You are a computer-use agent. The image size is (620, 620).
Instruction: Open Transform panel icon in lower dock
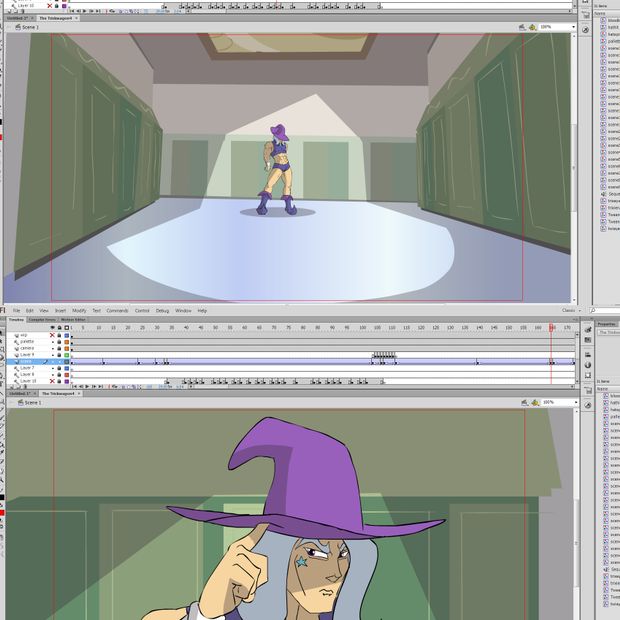(x=588, y=375)
